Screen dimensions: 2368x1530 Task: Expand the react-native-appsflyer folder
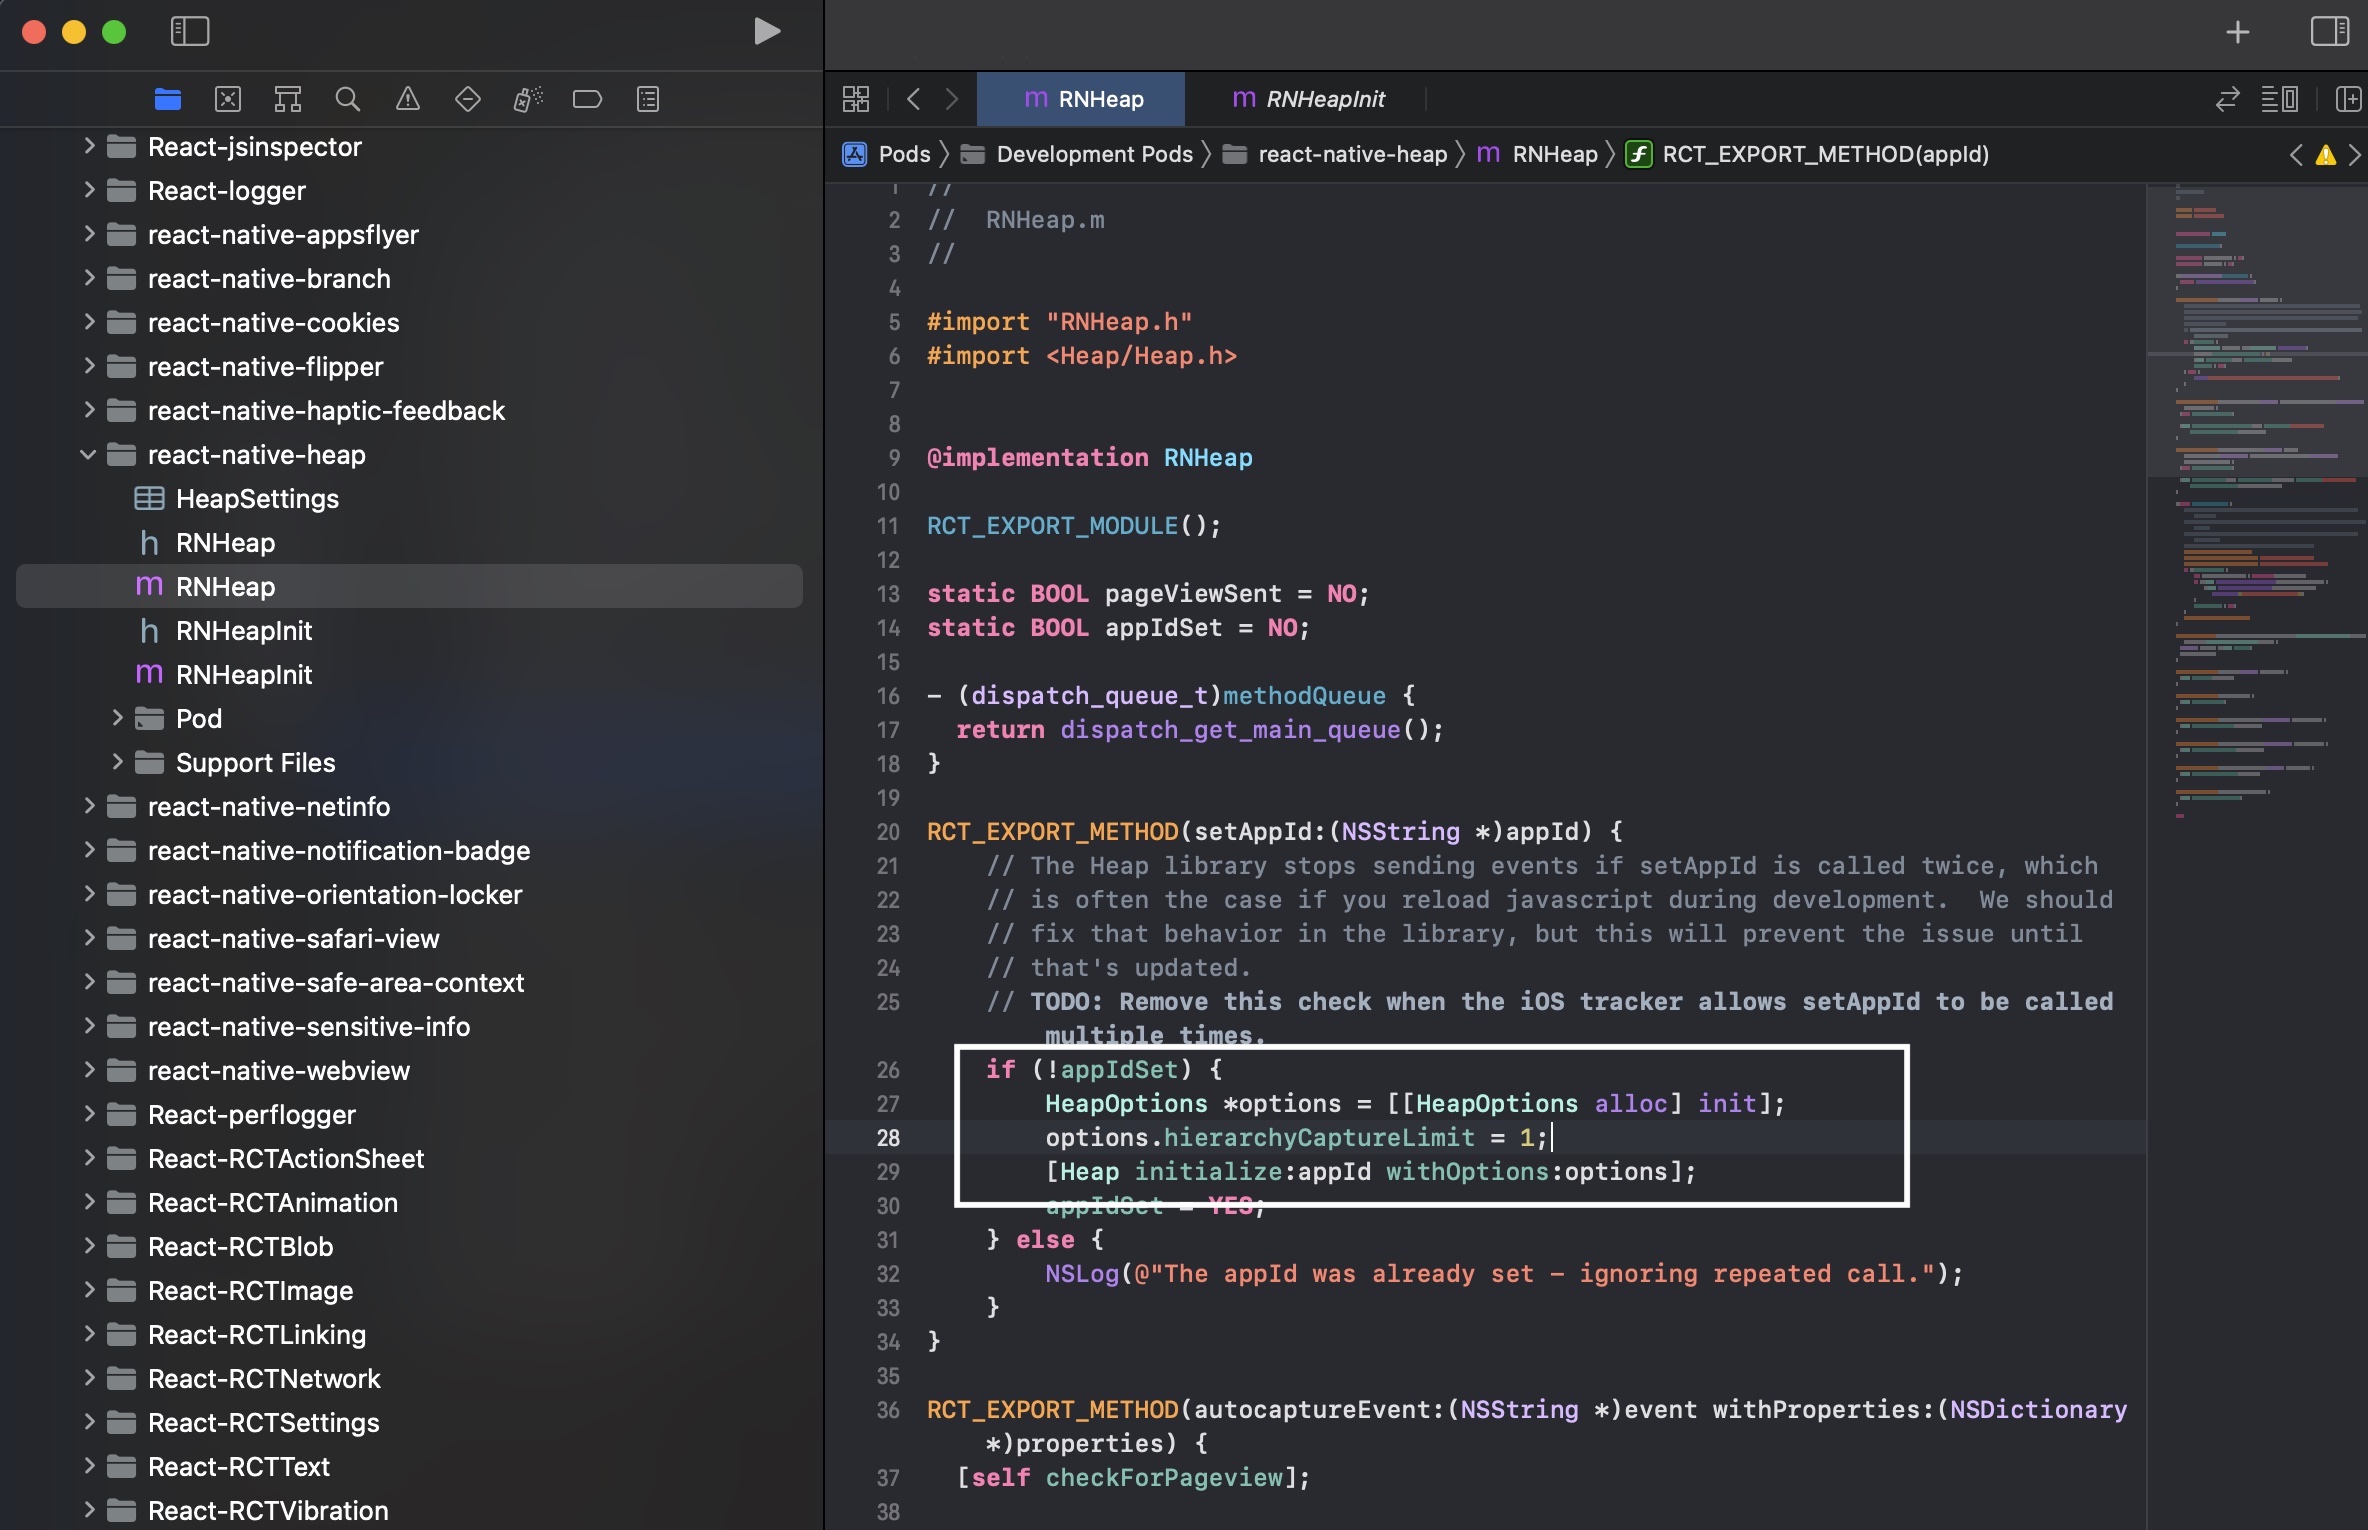click(x=89, y=234)
